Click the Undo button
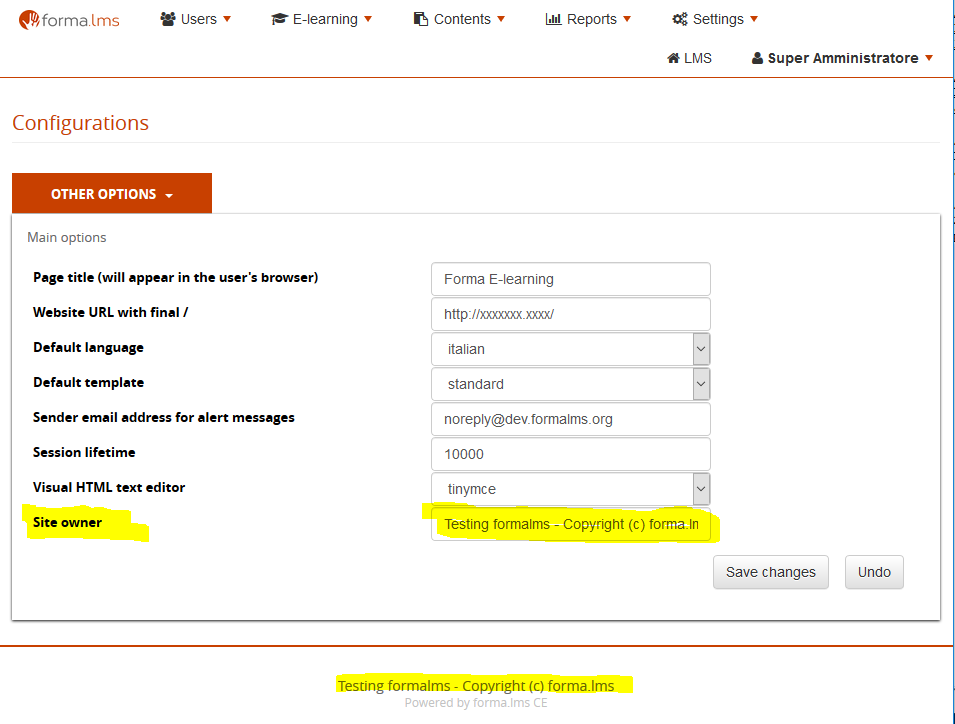Image resolution: width=955 pixels, height=724 pixels. (x=873, y=572)
